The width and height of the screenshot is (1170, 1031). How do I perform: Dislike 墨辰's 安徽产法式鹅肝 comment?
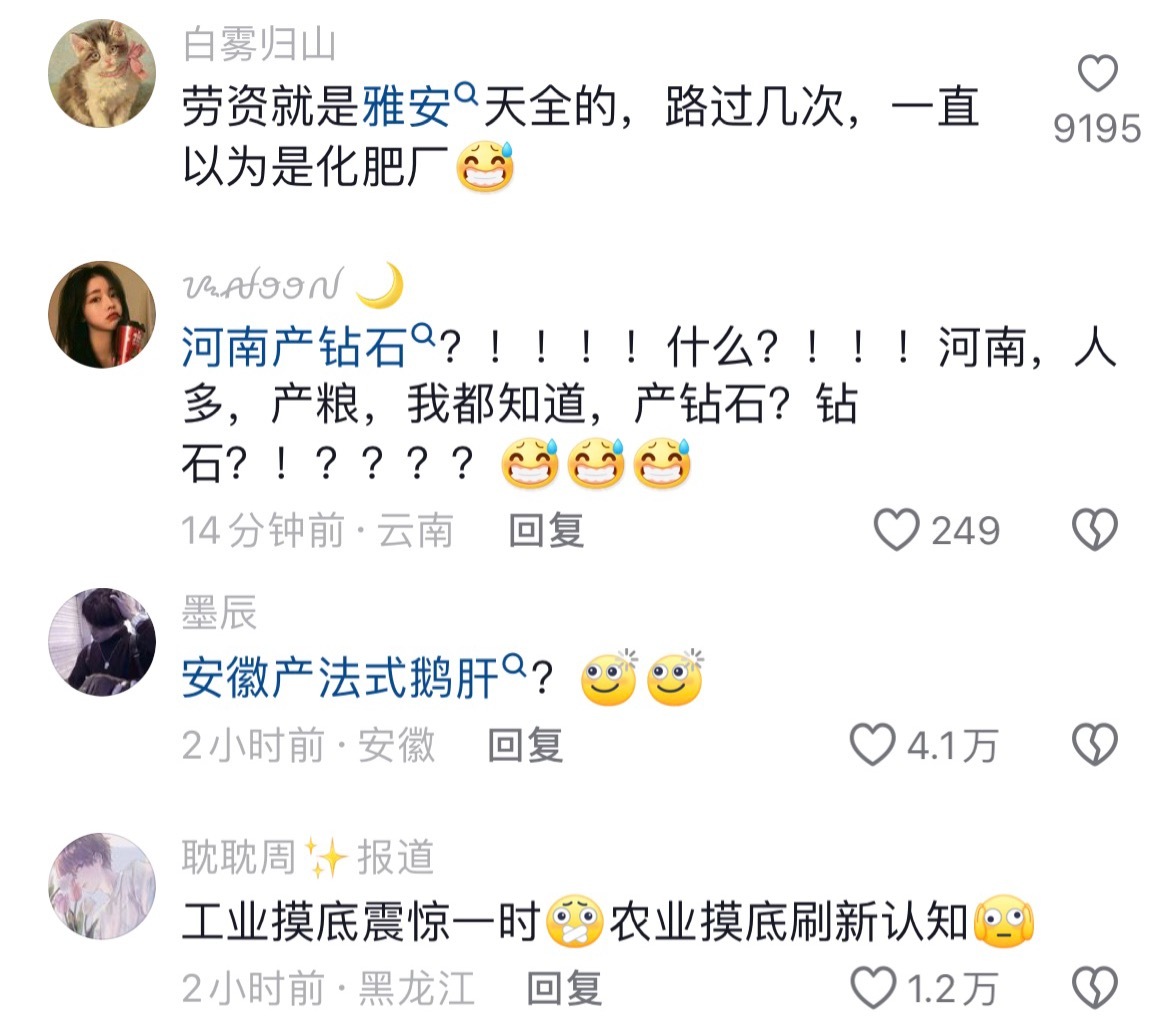(1095, 745)
